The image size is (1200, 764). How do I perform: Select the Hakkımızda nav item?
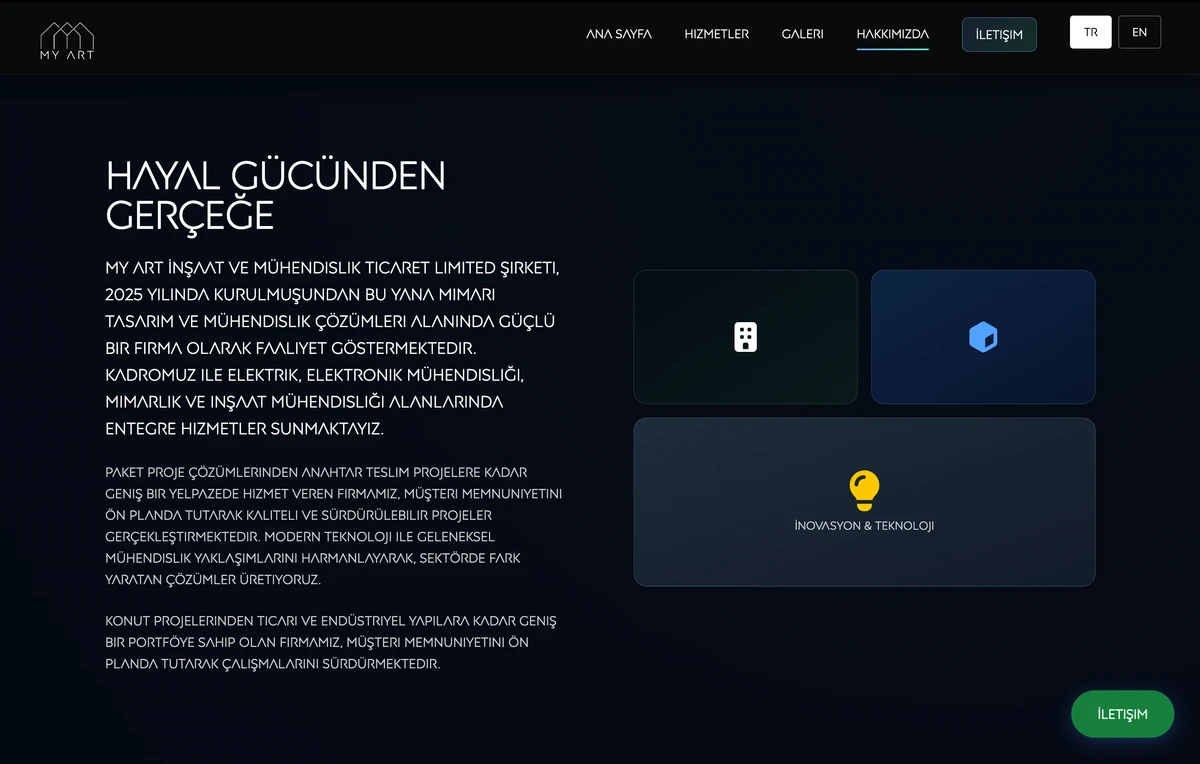point(892,34)
